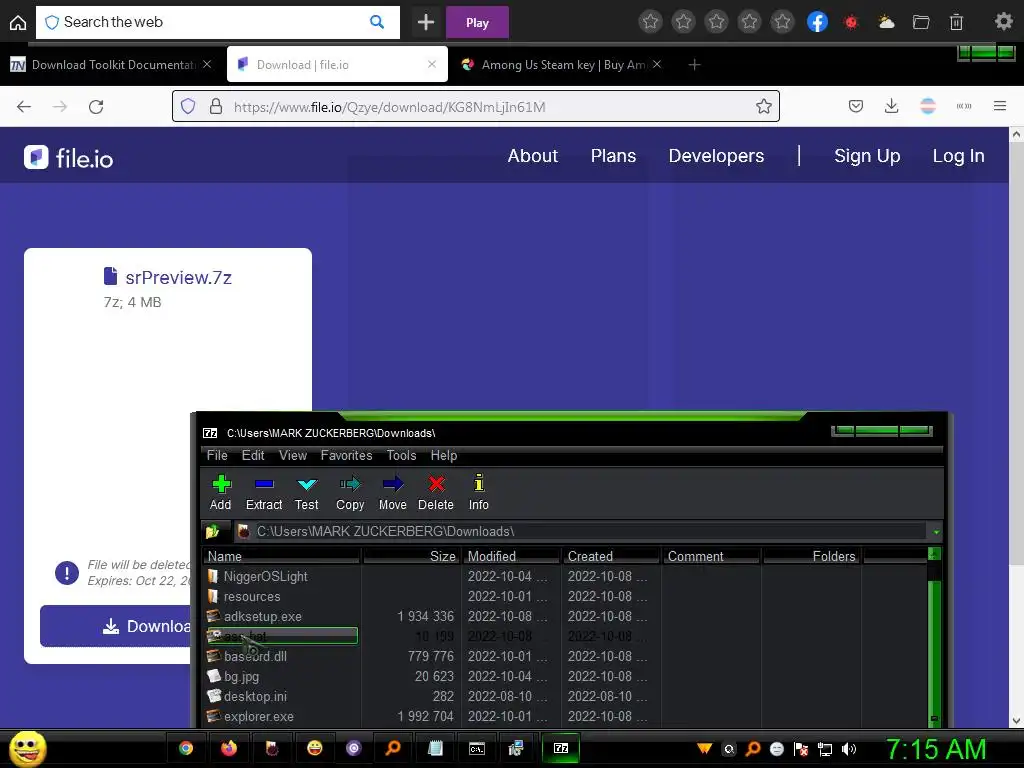The image size is (1024, 768).
Task: Click the Extract tool in 7-Zip
Action: [x=264, y=492]
